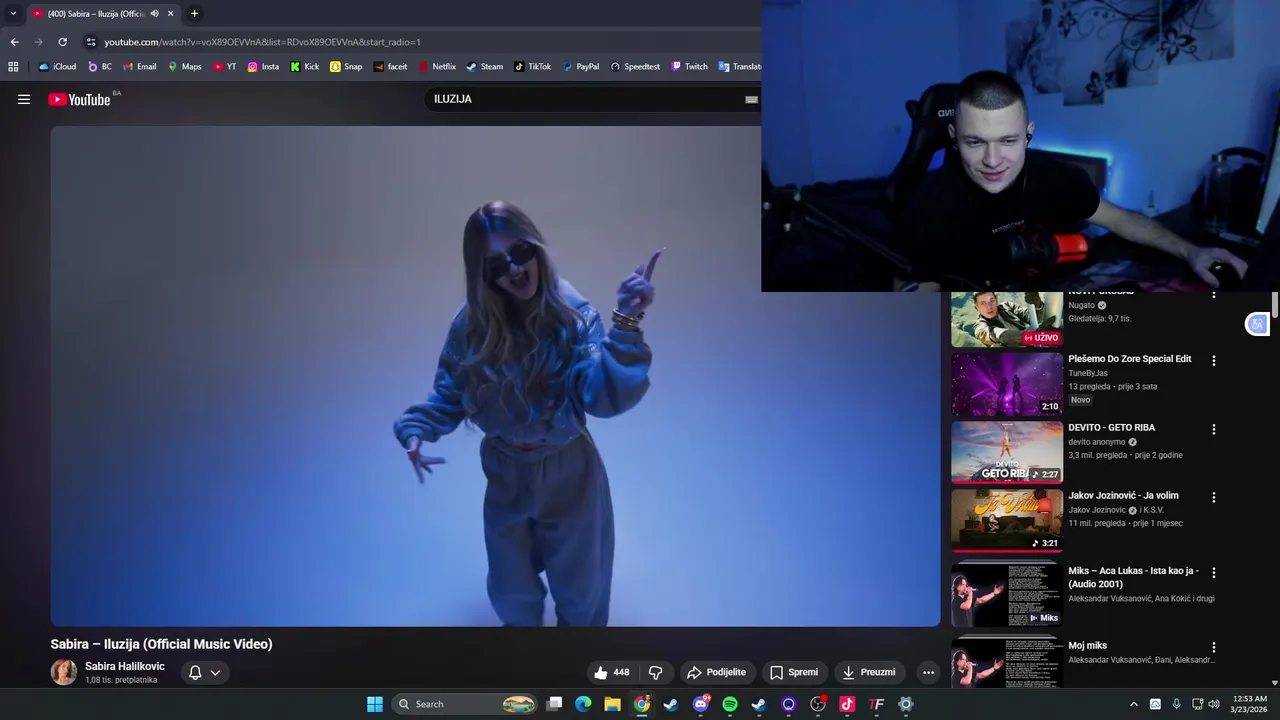Image resolution: width=1280 pixels, height=720 pixels.
Task: Open menu for Moj miks
Action: (x=1214, y=648)
